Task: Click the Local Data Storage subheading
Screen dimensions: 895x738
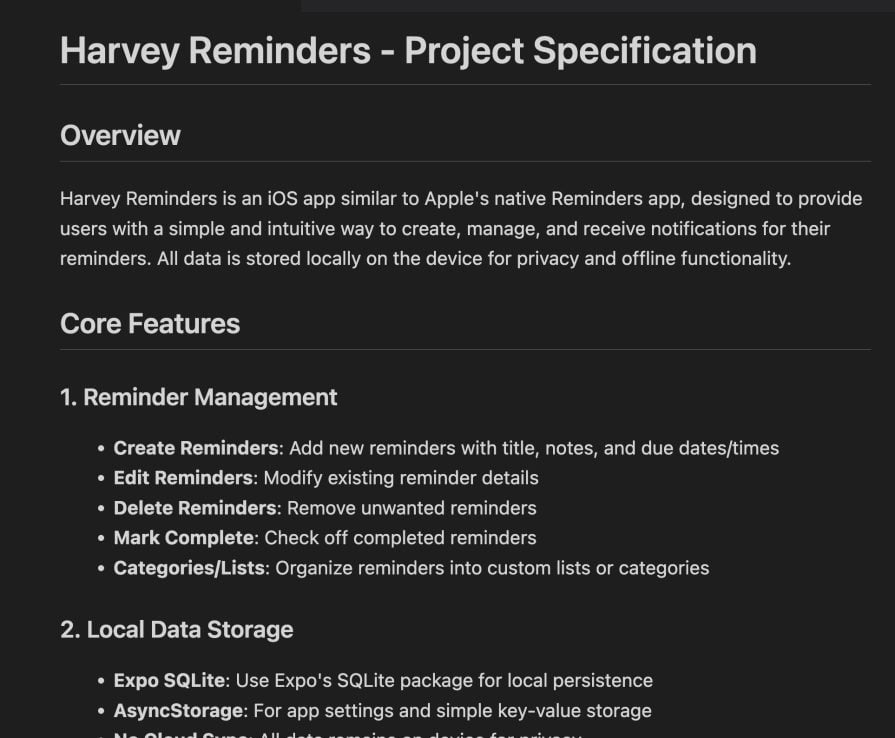Action: click(176, 629)
